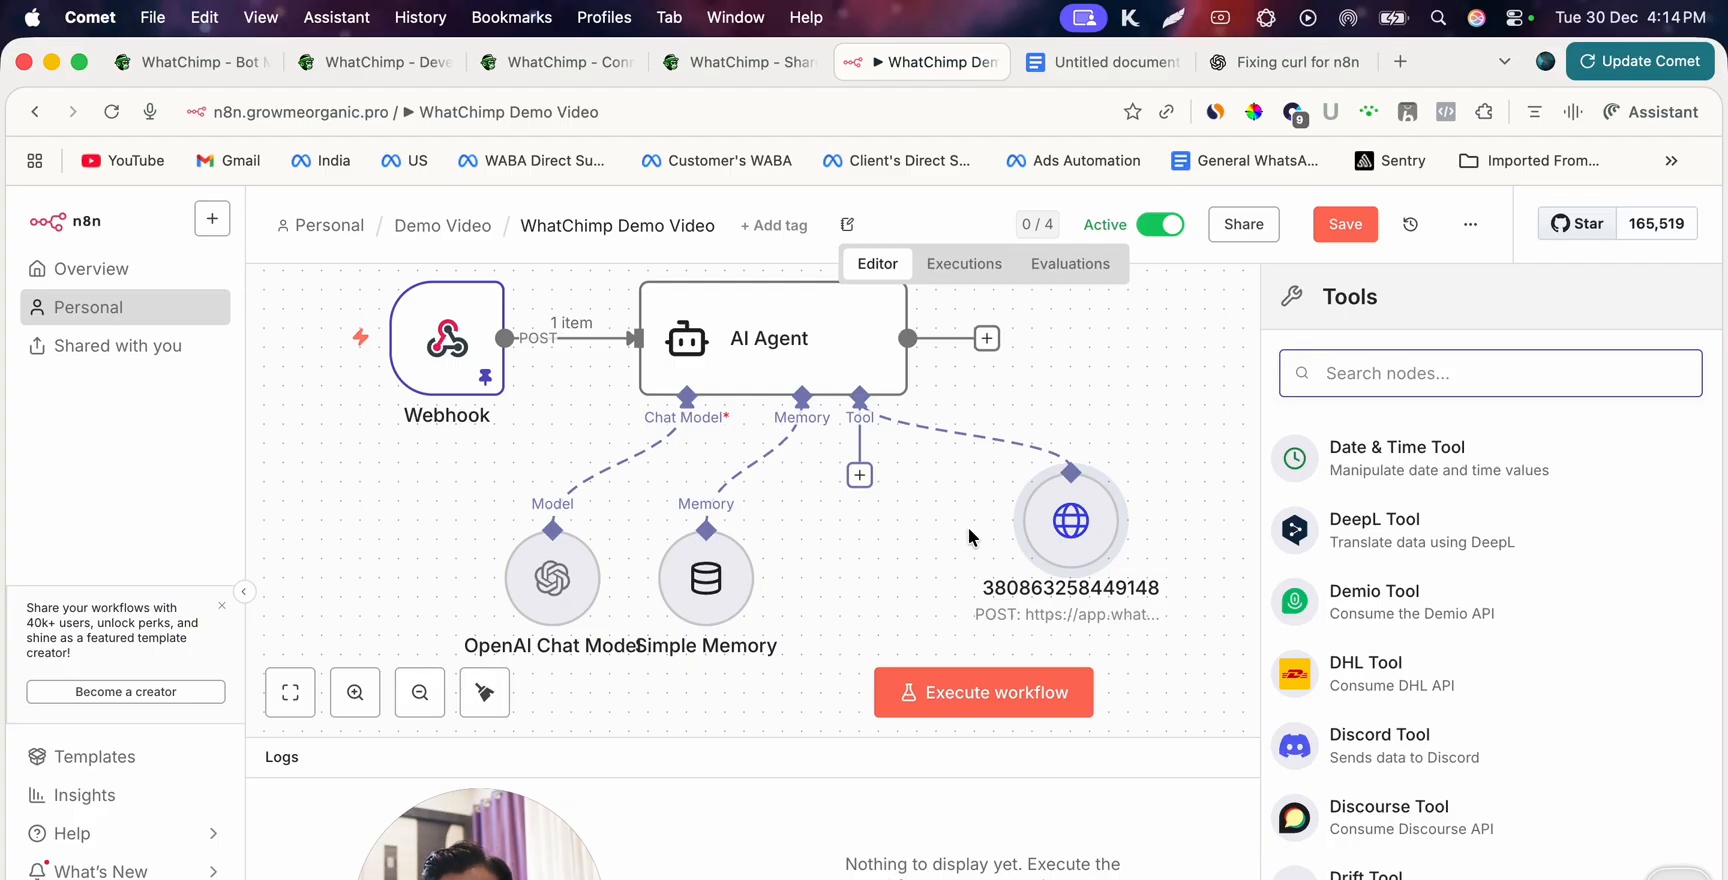Star n8n on GitHub

(1577, 224)
